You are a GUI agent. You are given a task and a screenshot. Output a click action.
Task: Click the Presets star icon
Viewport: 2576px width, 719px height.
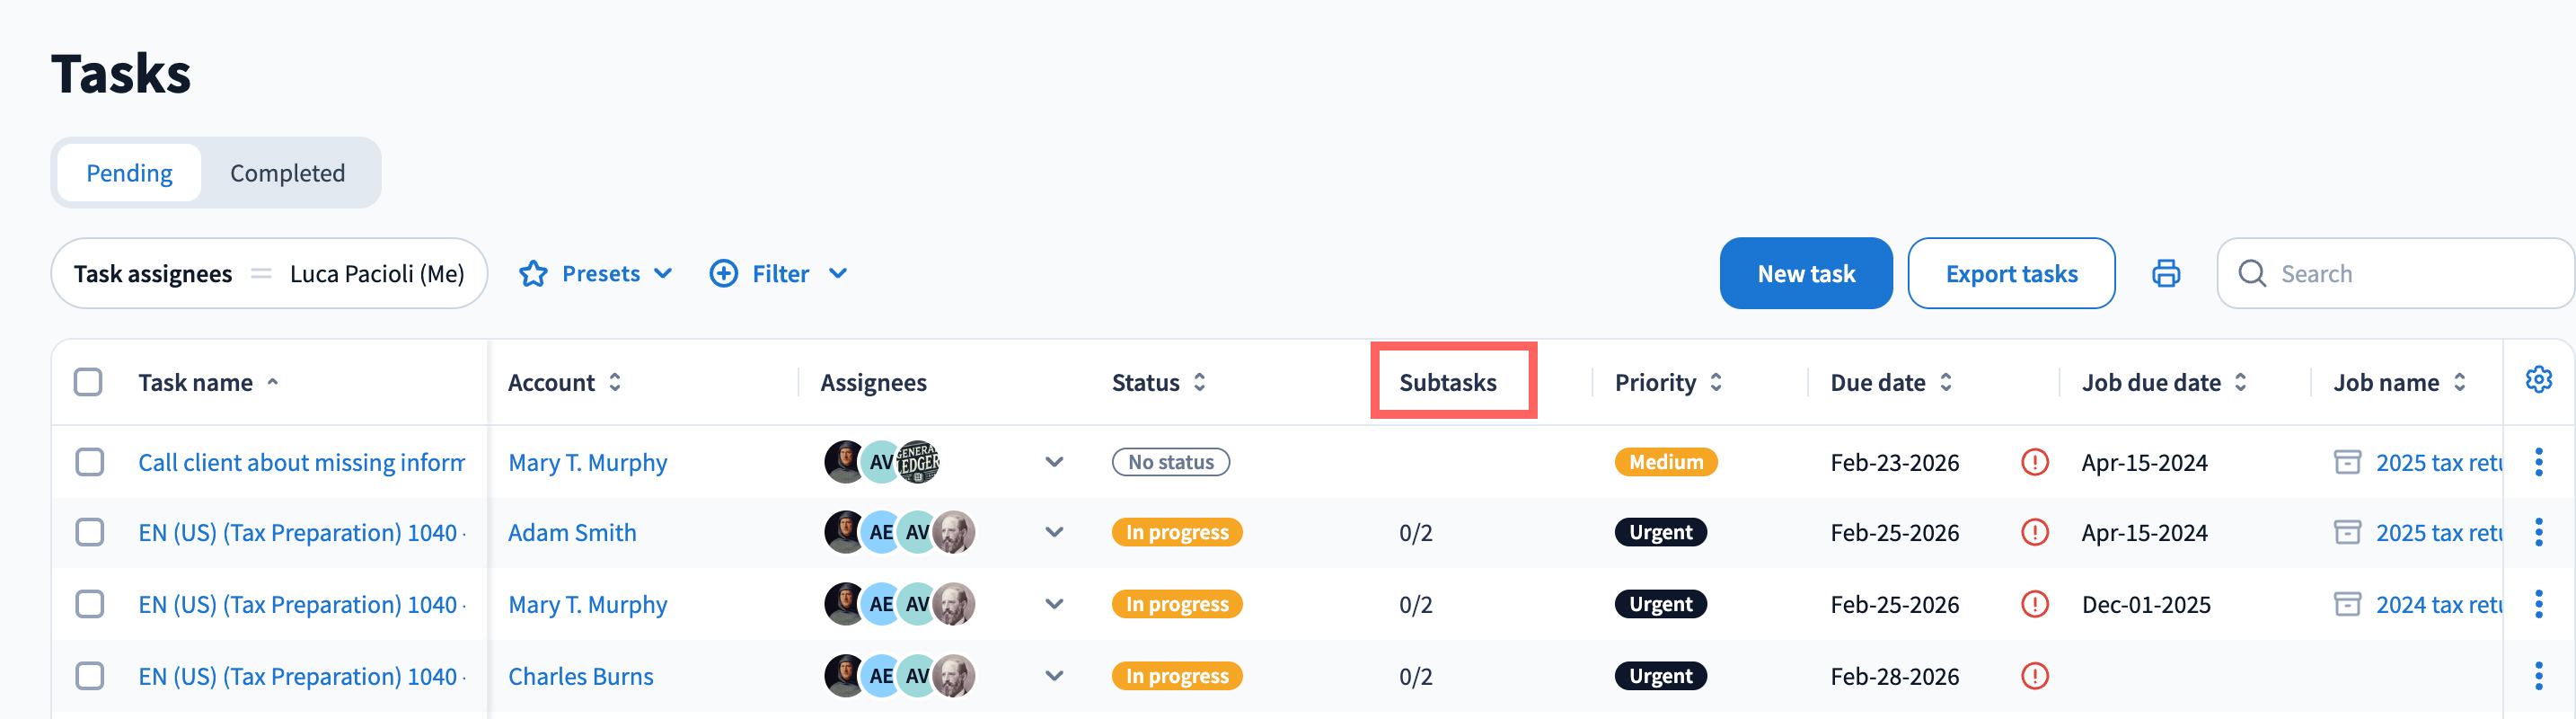533,273
